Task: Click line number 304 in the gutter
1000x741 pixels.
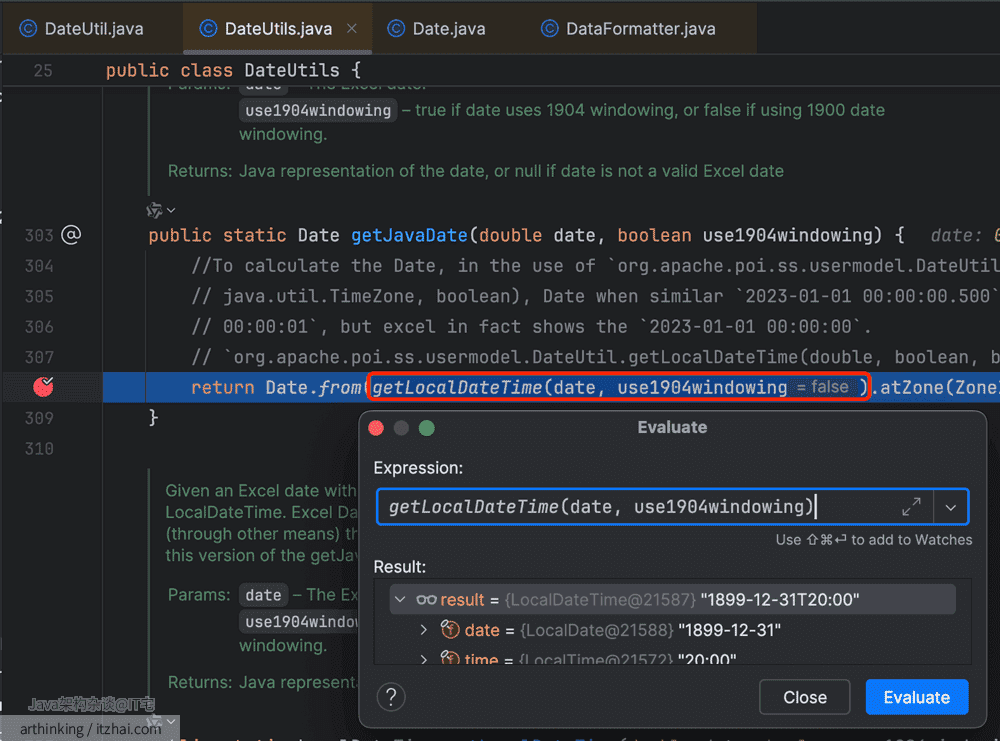Action: point(39,266)
